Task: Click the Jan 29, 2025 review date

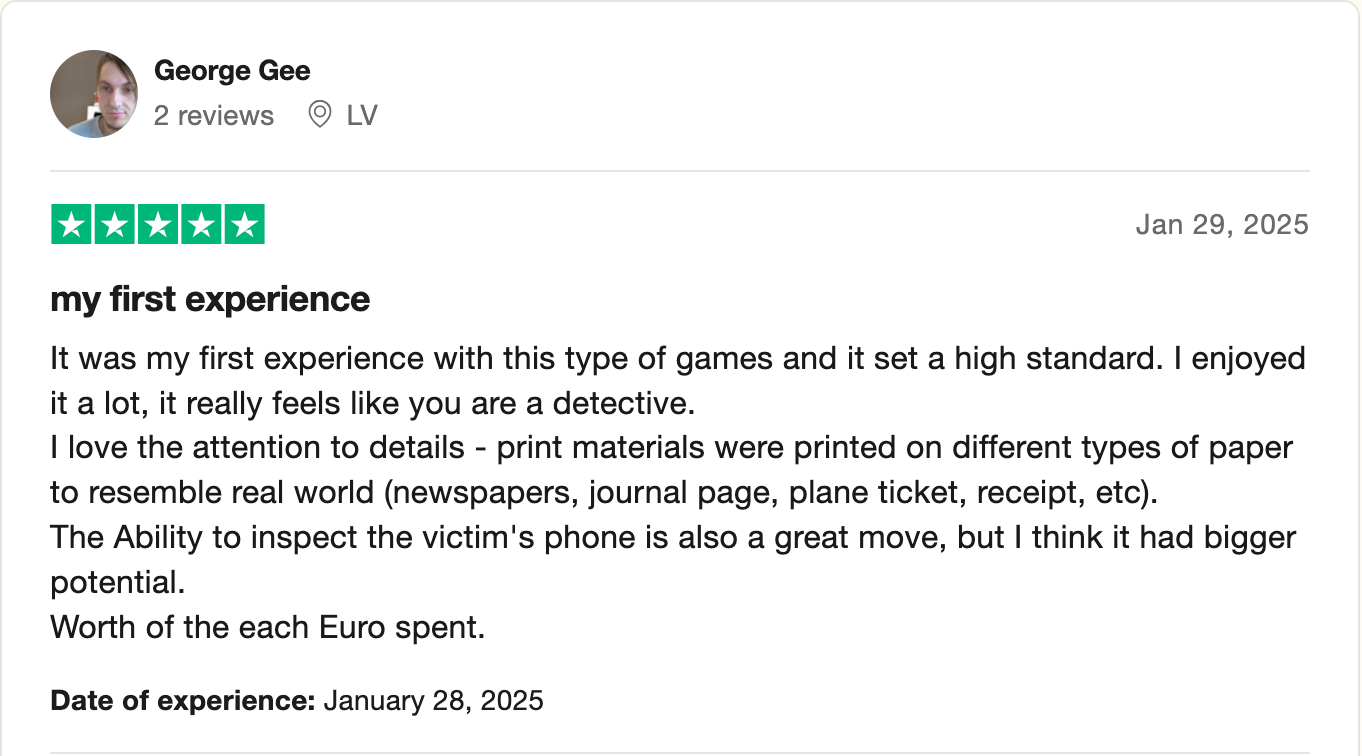Action: (x=1221, y=224)
